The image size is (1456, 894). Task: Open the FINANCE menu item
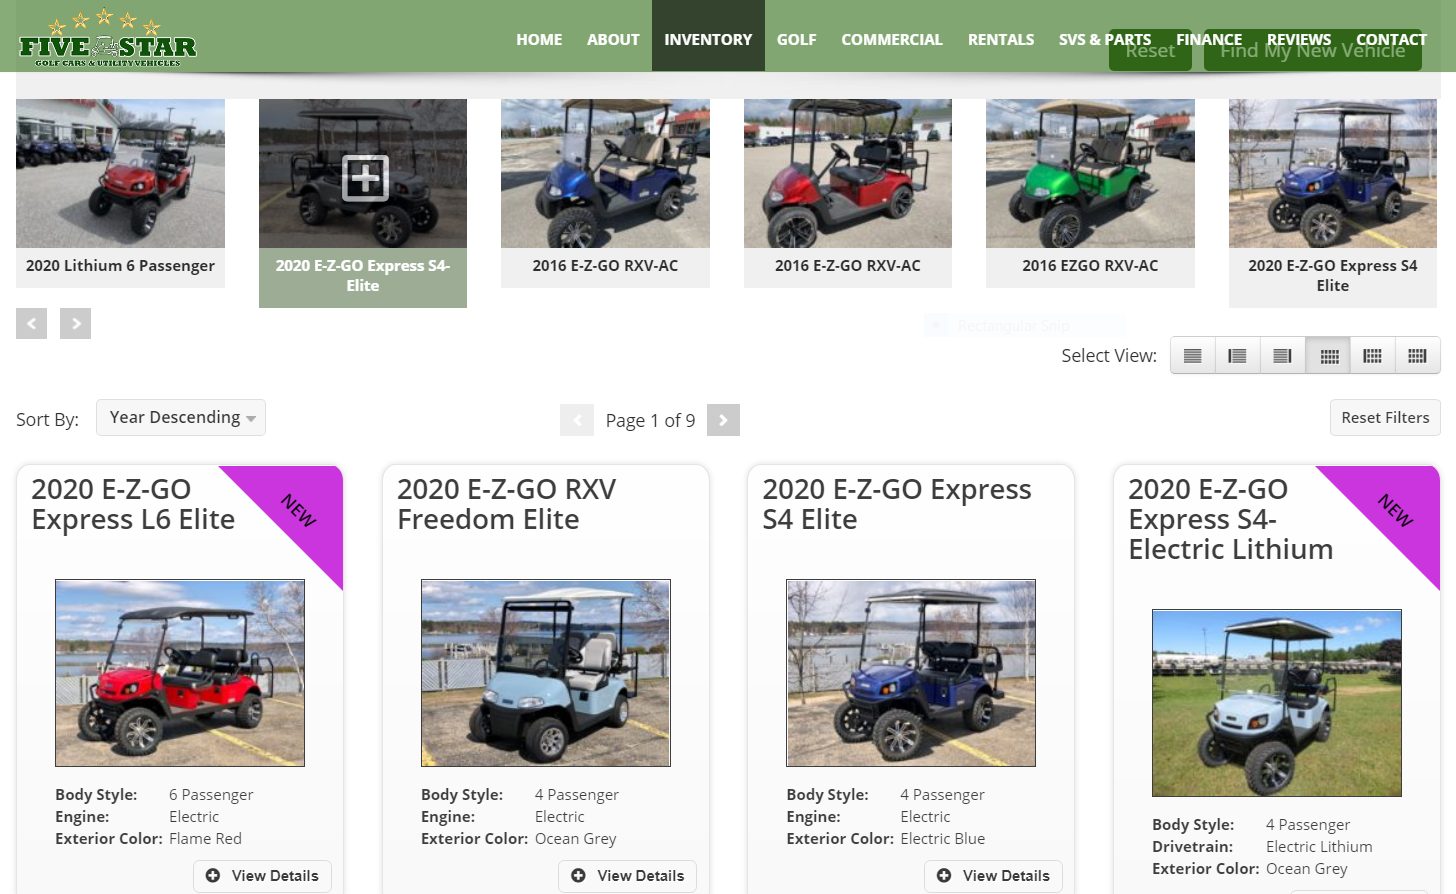point(1209,39)
